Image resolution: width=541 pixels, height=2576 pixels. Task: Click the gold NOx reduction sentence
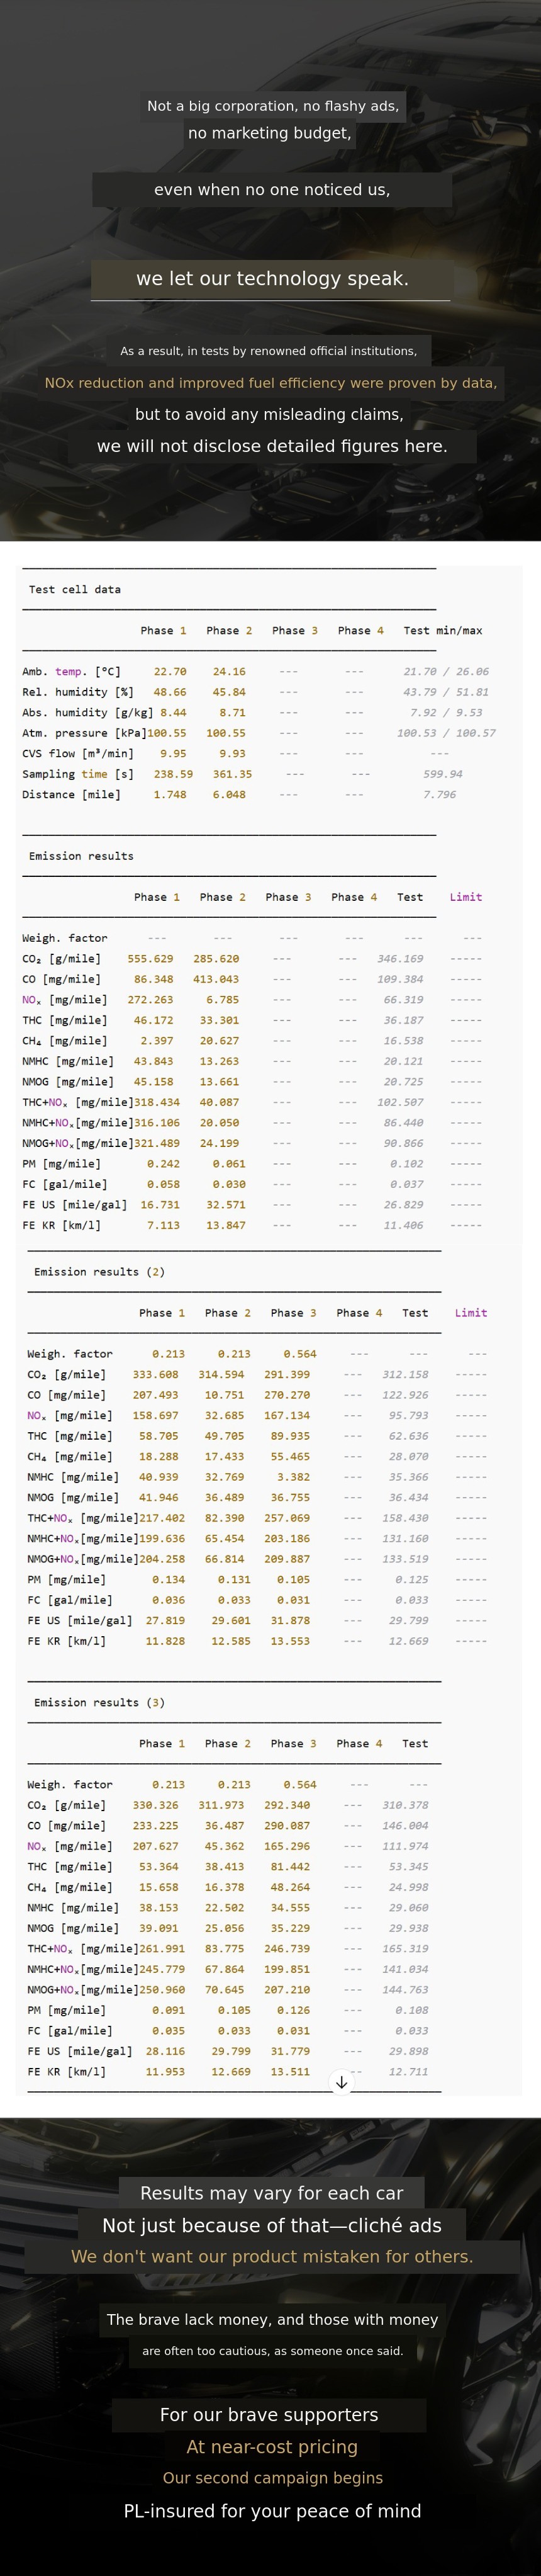270,383
